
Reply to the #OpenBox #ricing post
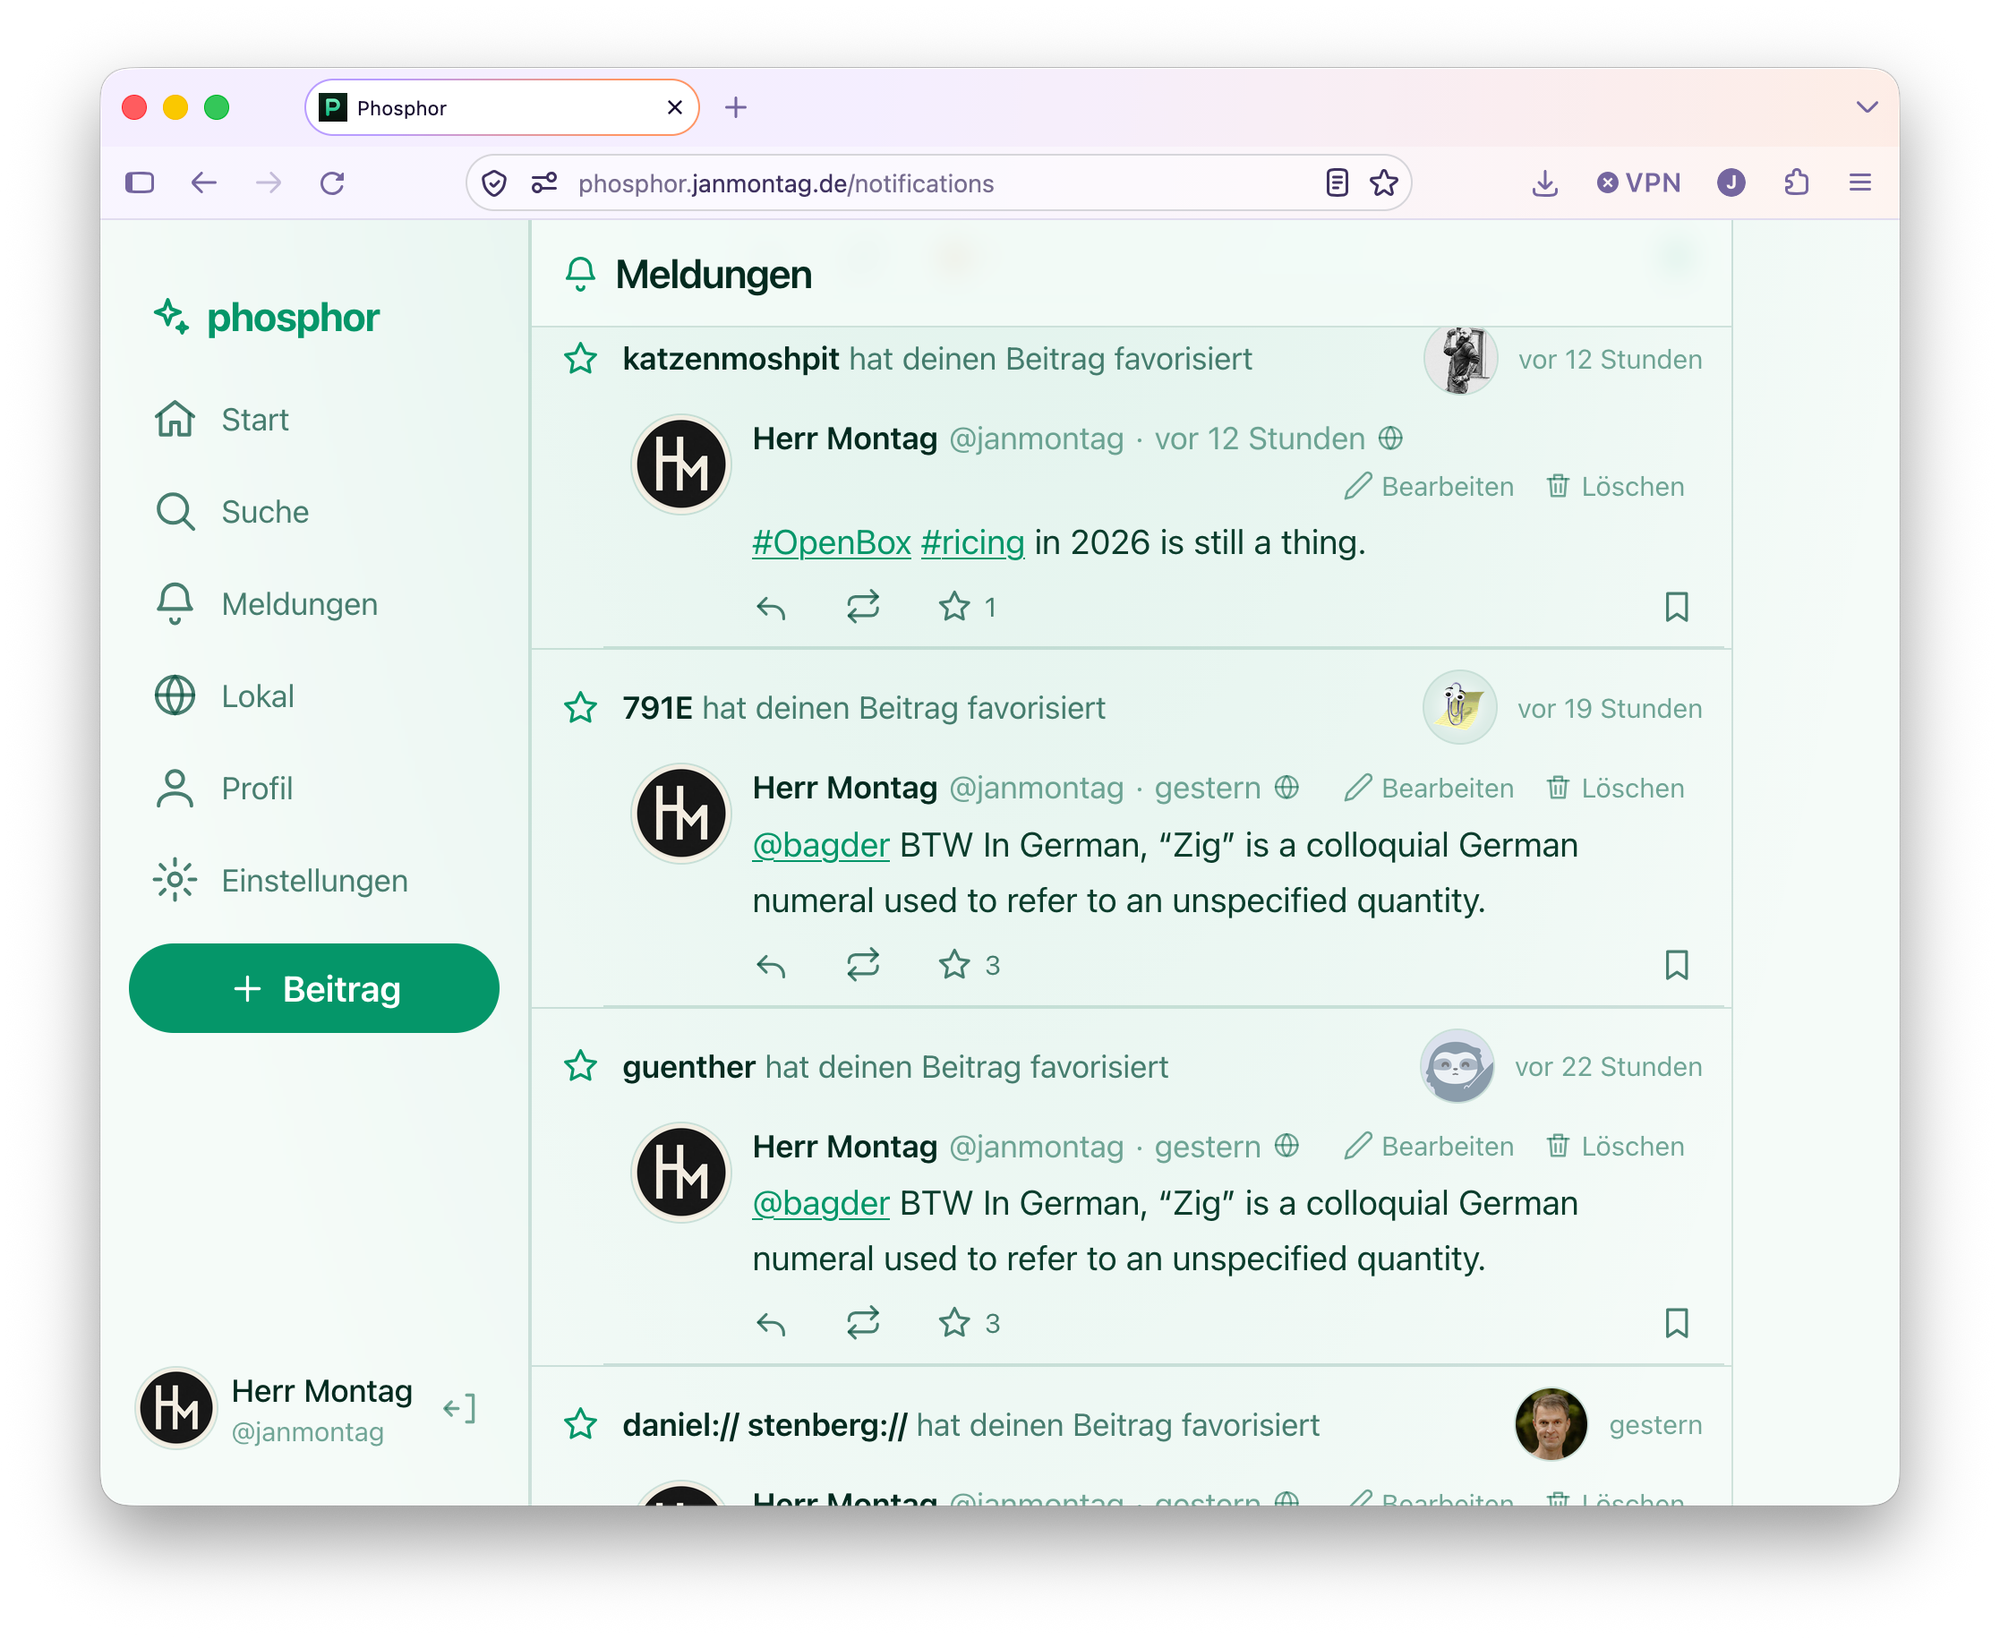(771, 607)
